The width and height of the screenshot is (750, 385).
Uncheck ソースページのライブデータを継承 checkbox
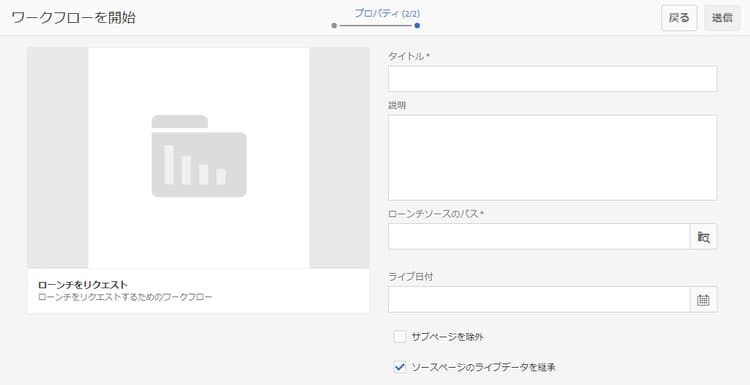tap(399, 367)
